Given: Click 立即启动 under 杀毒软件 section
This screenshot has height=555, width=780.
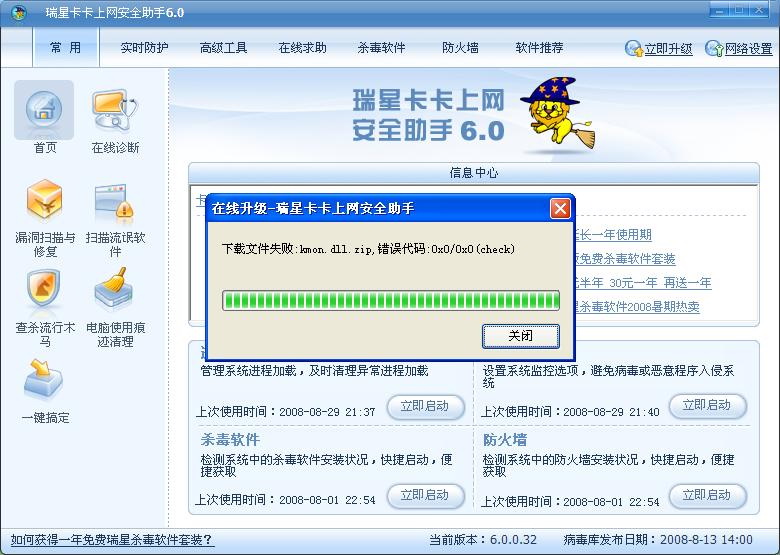Looking at the screenshot, I should 425,495.
